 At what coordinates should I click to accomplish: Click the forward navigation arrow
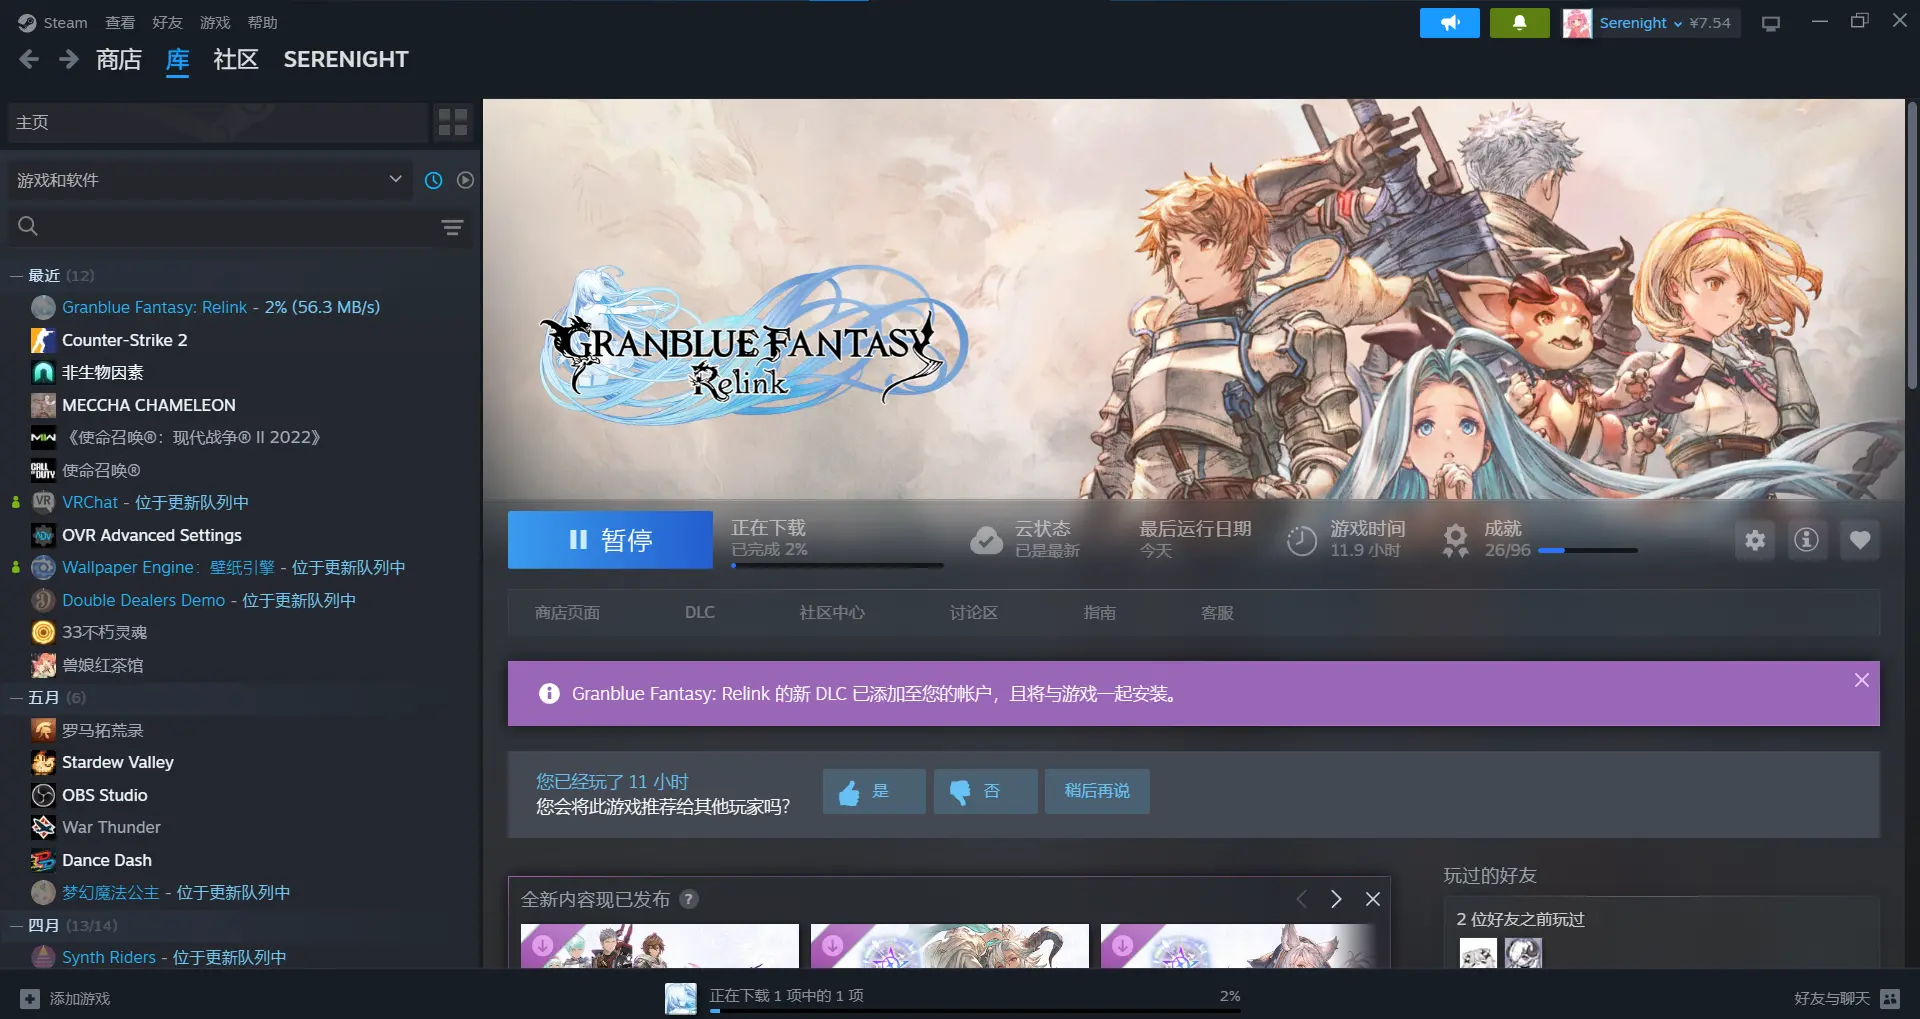coord(68,60)
